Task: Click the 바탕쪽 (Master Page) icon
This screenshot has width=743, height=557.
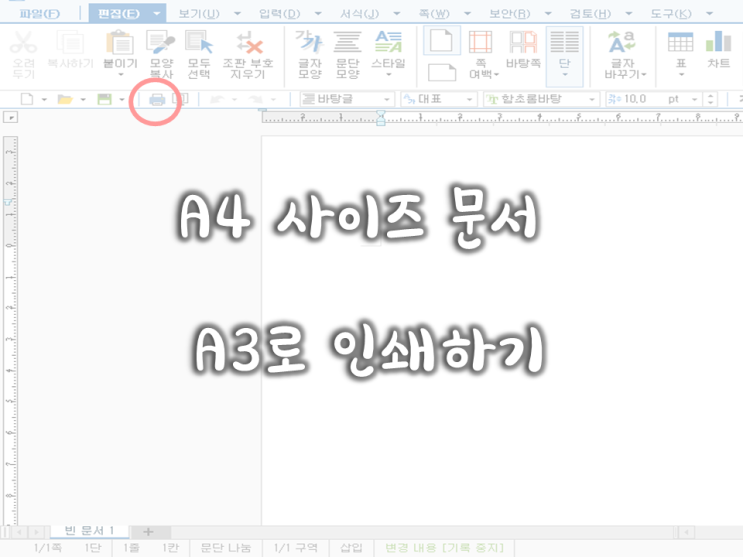Action: (x=523, y=42)
